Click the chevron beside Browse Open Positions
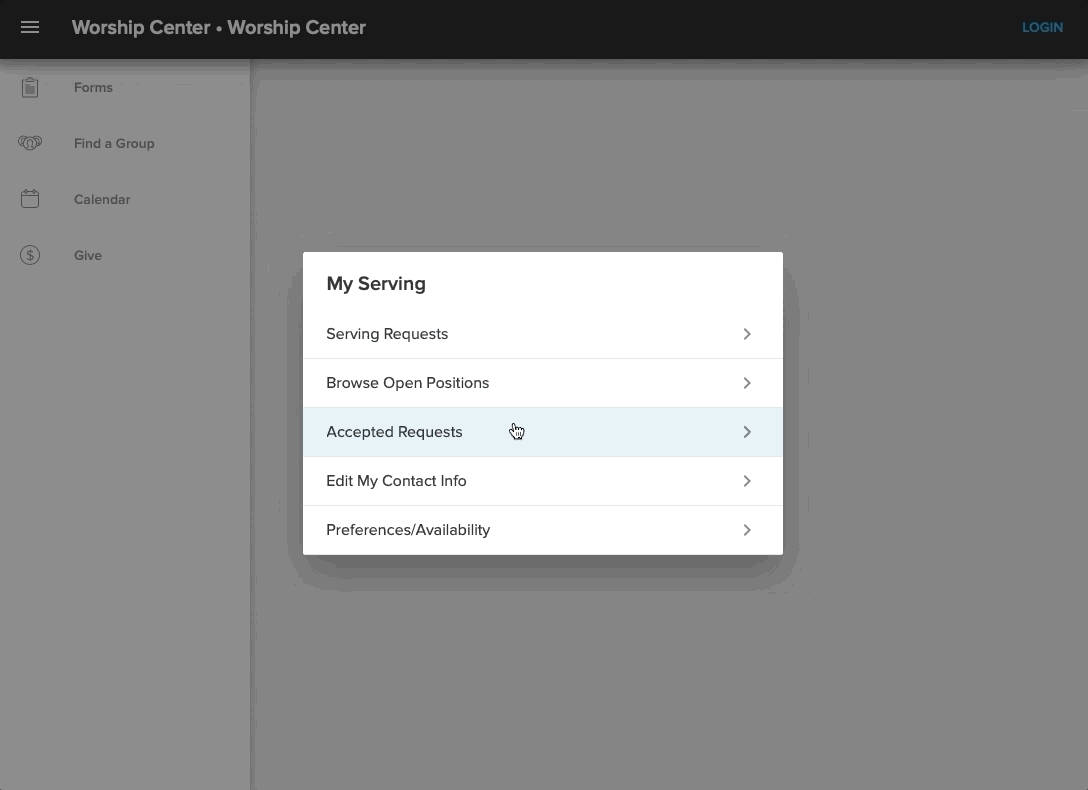Image resolution: width=1088 pixels, height=790 pixels. click(x=747, y=383)
